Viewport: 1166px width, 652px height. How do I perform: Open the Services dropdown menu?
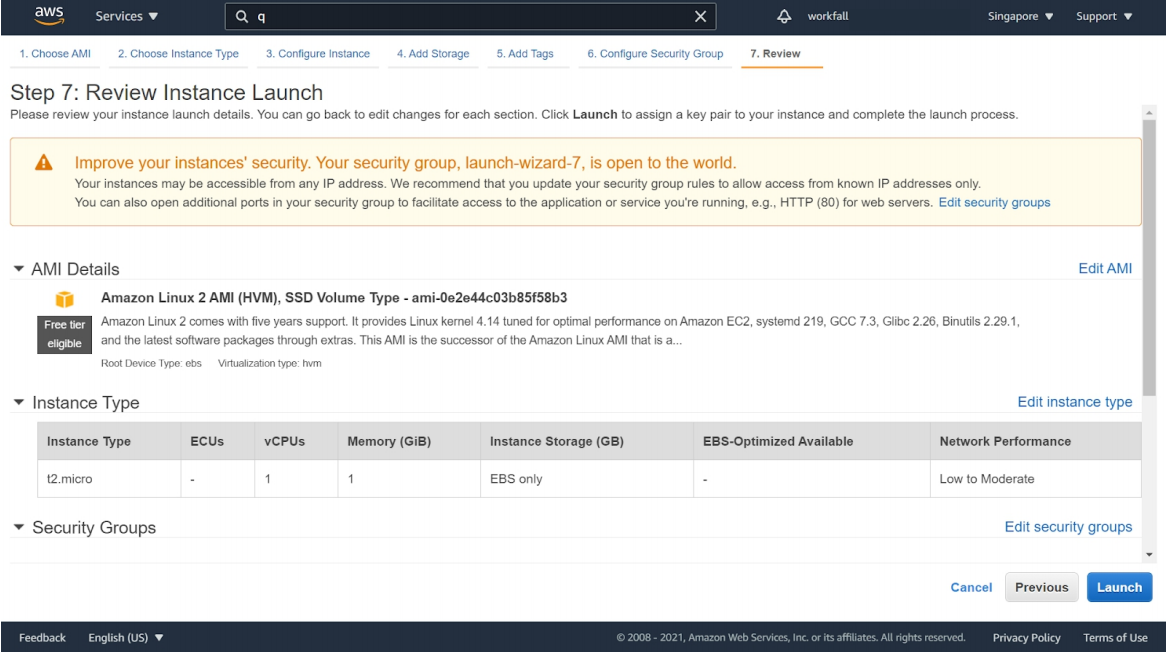(x=126, y=16)
